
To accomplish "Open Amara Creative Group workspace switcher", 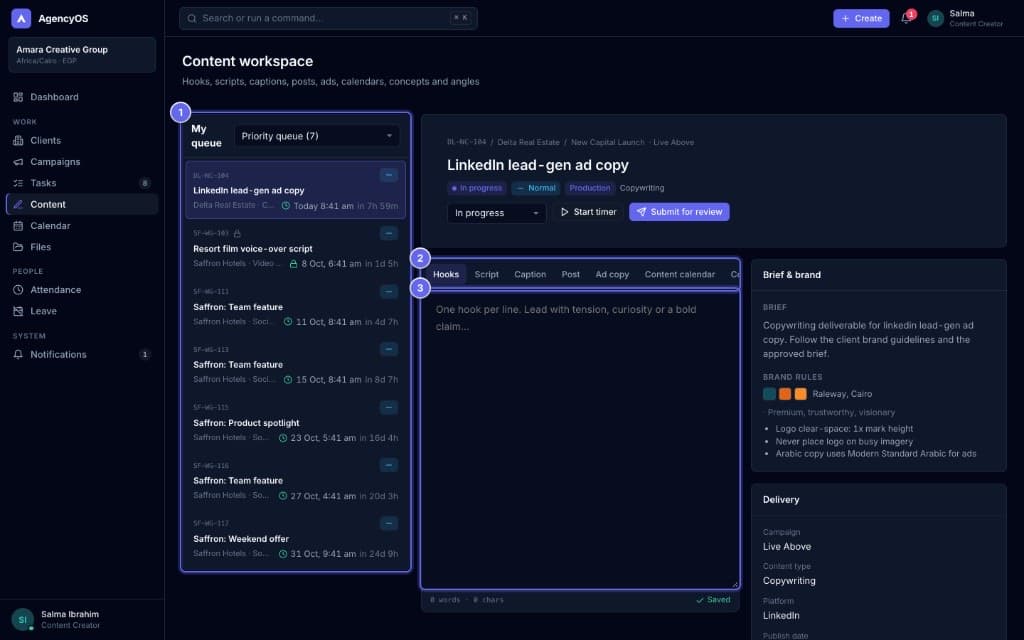I will tap(82, 54).
